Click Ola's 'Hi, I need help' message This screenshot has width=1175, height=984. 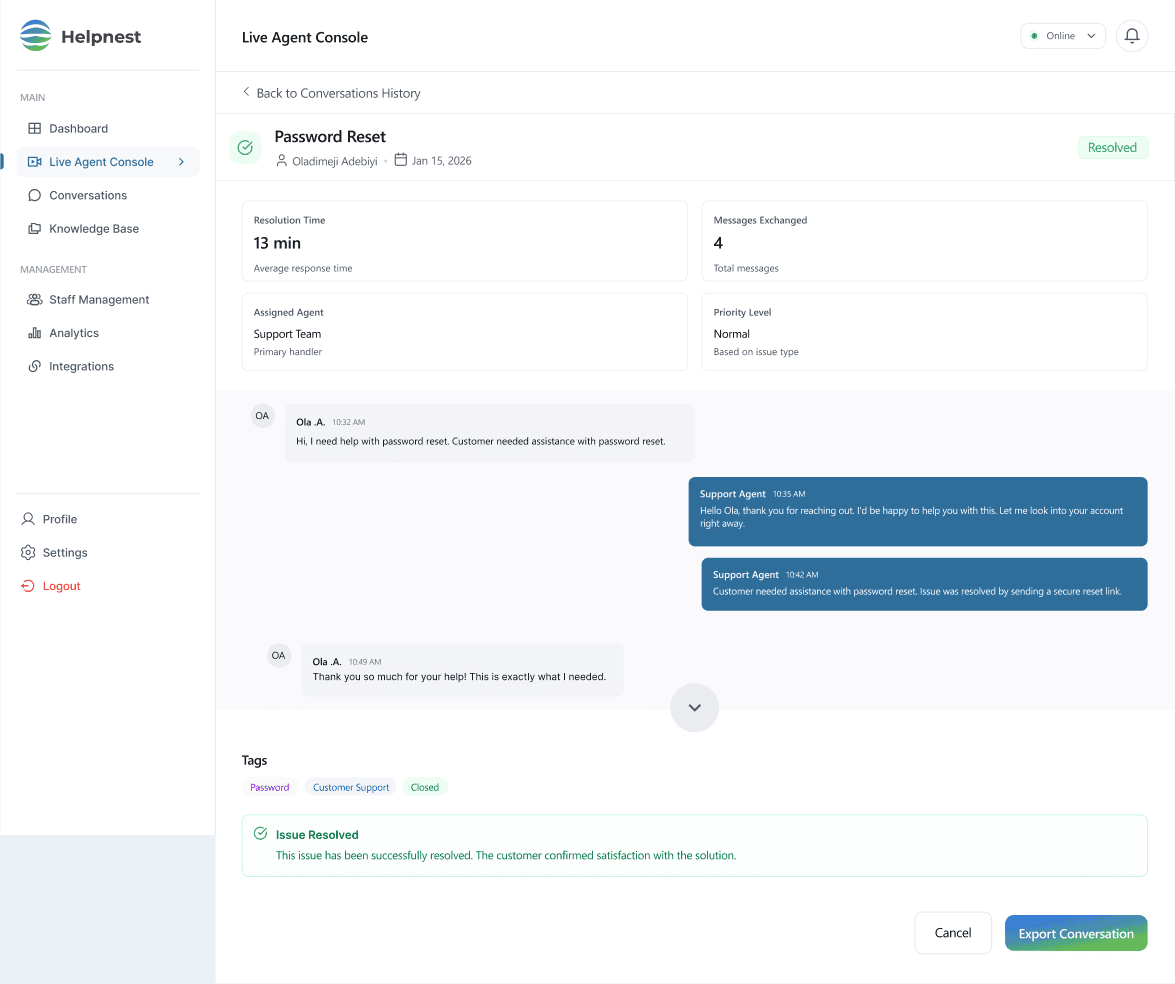tap(489, 433)
